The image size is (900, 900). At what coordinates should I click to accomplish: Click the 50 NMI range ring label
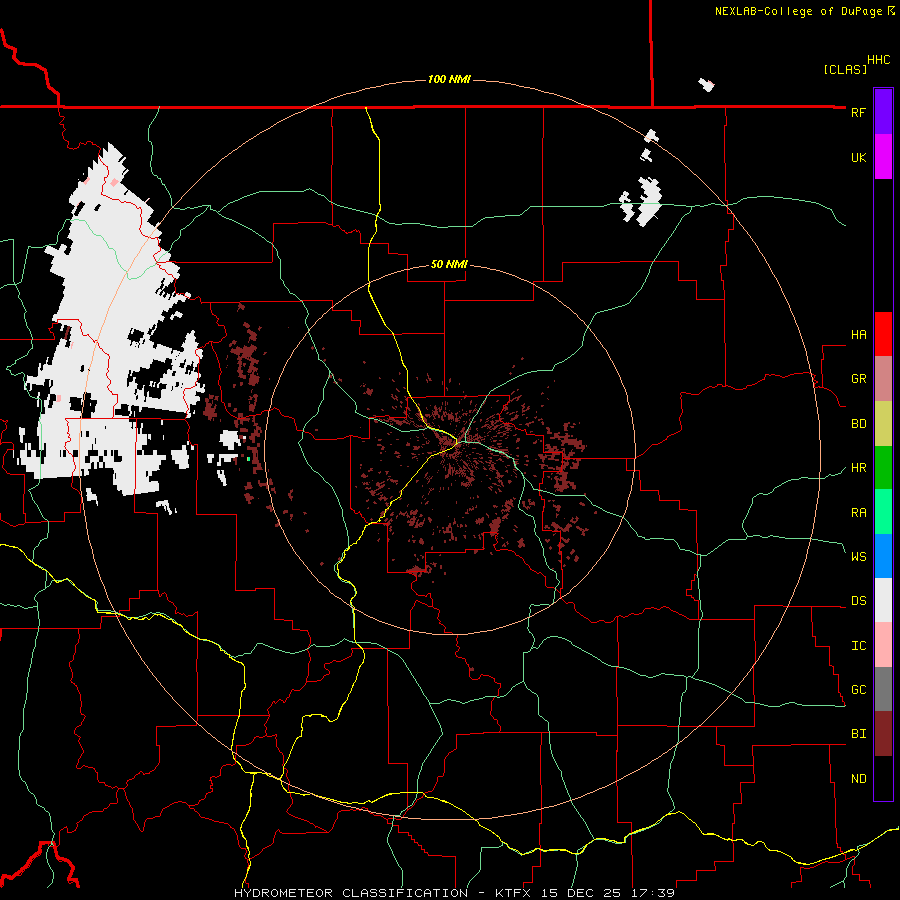449,264
